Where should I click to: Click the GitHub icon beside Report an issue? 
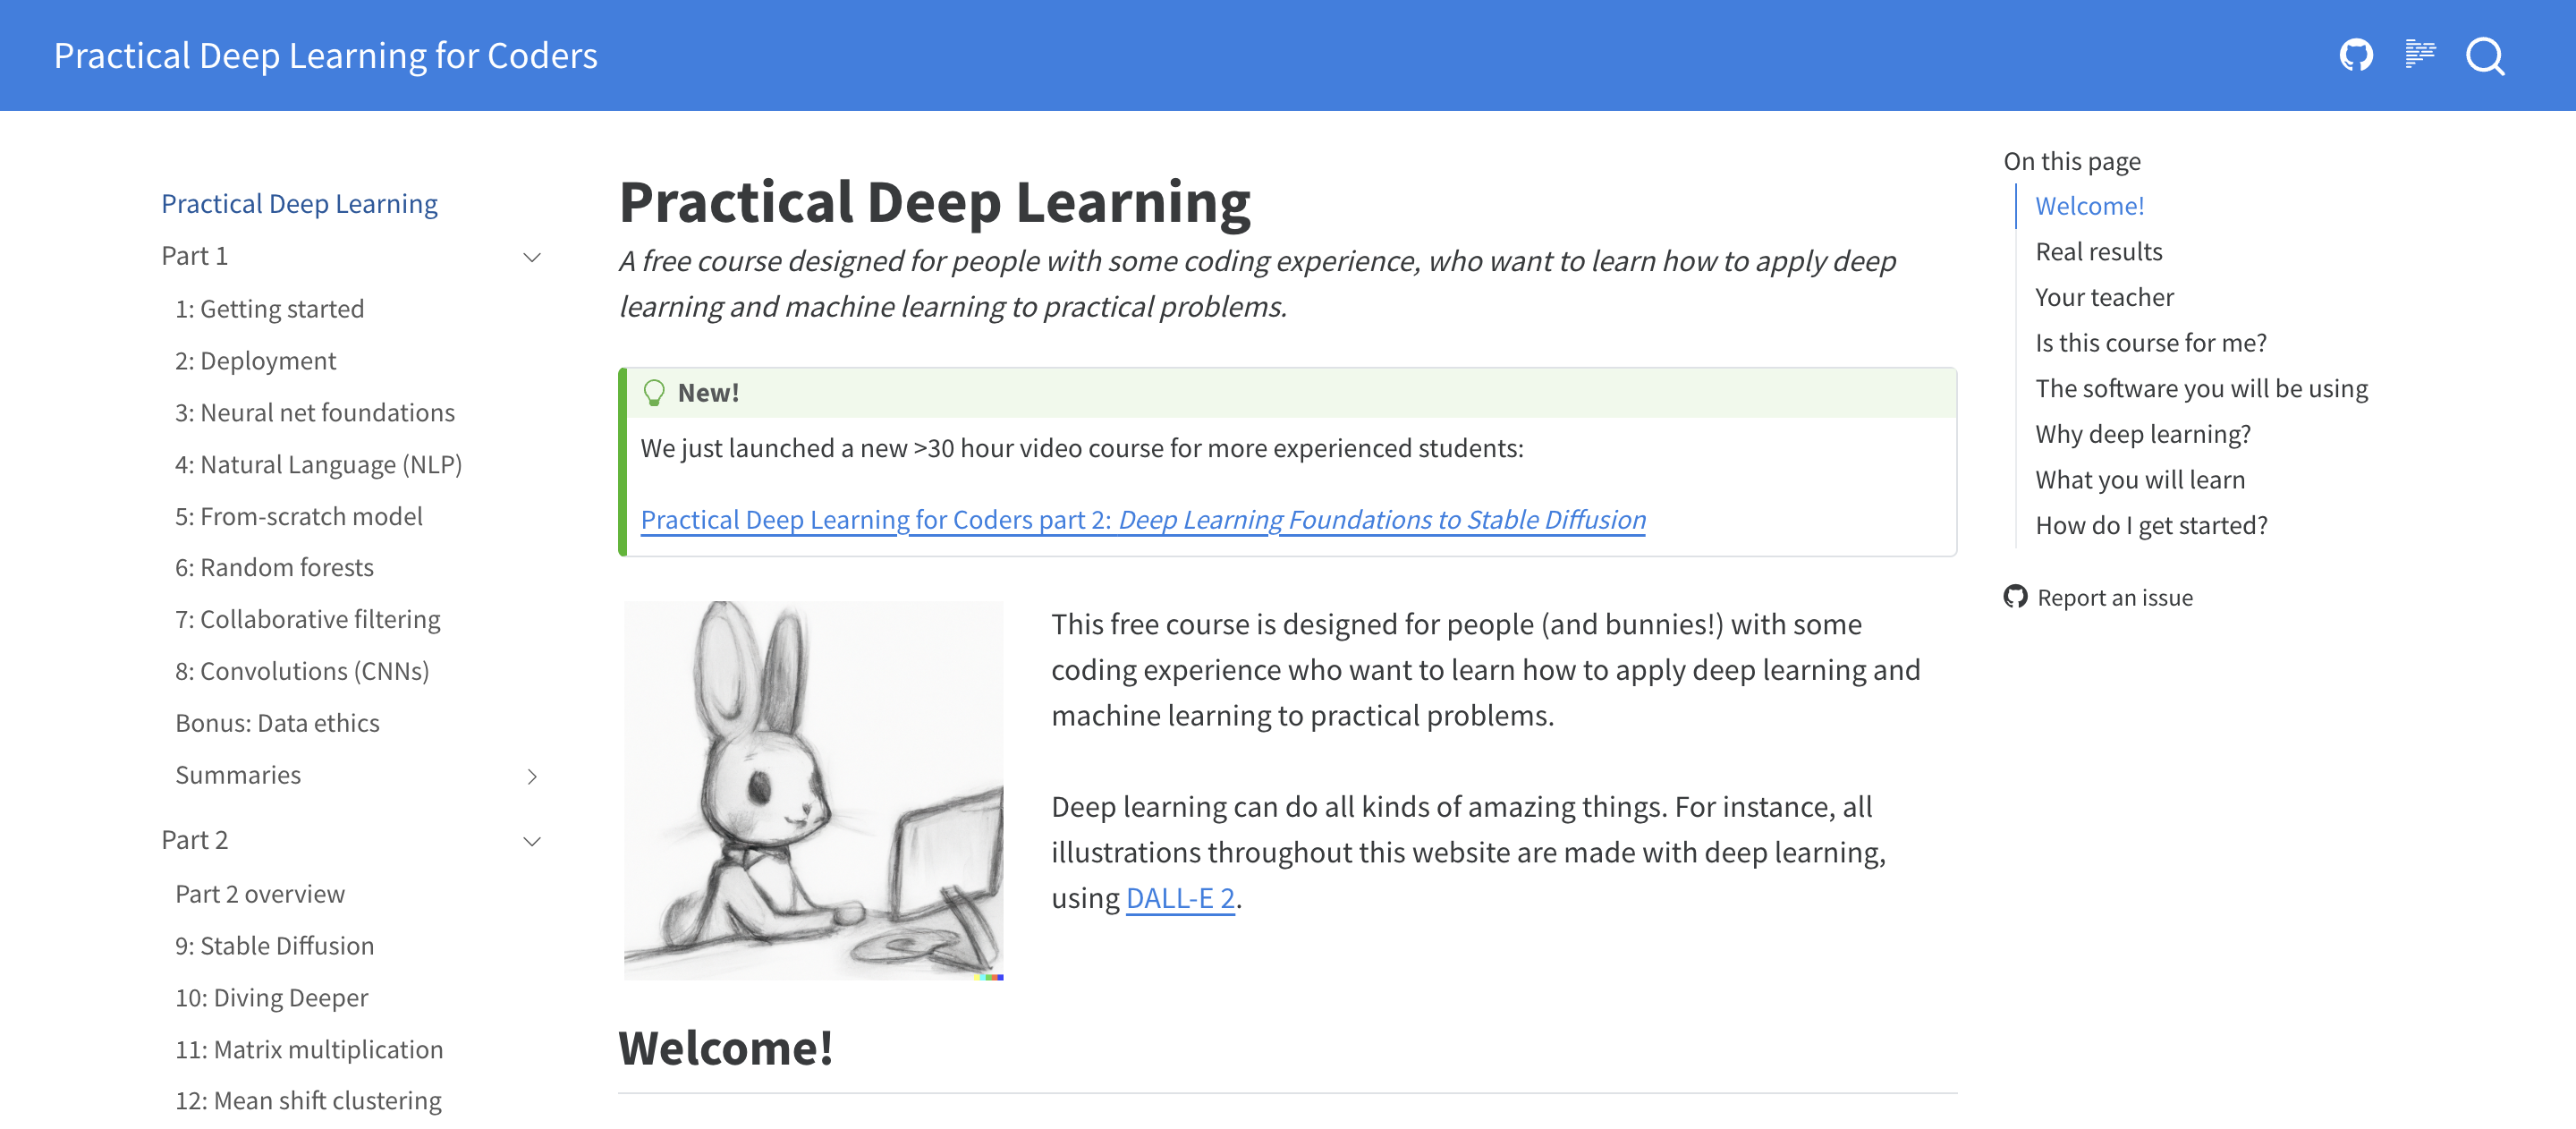point(2015,597)
